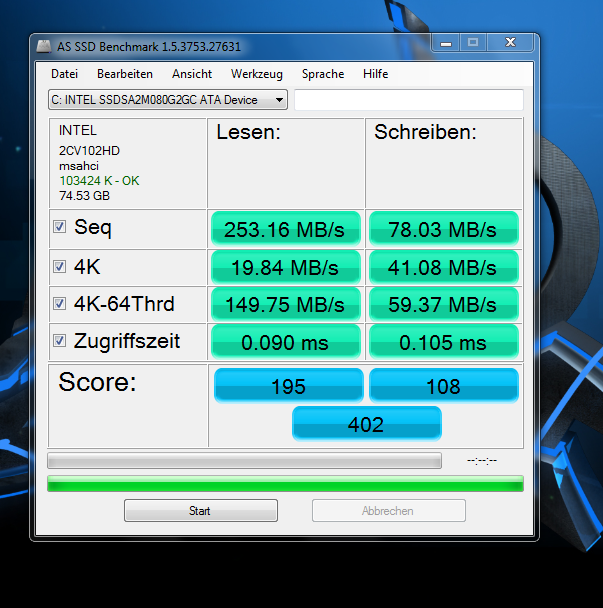This screenshot has width=603, height=608.
Task: Click the Start button
Action: point(201,511)
